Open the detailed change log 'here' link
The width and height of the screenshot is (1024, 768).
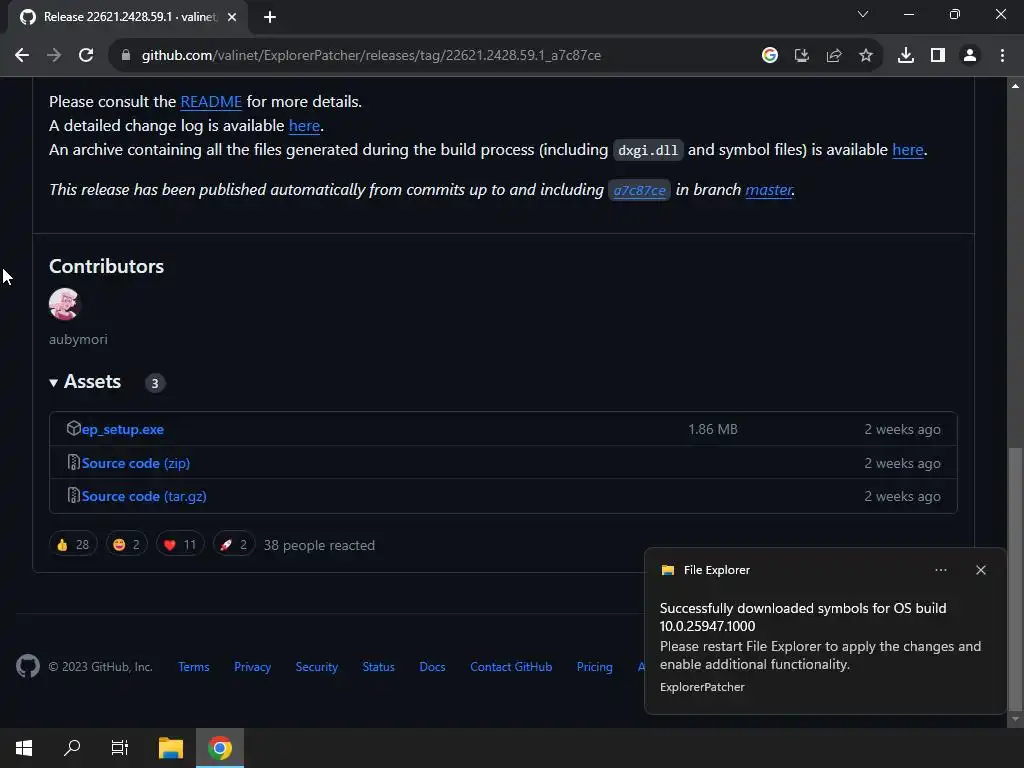[x=304, y=126]
